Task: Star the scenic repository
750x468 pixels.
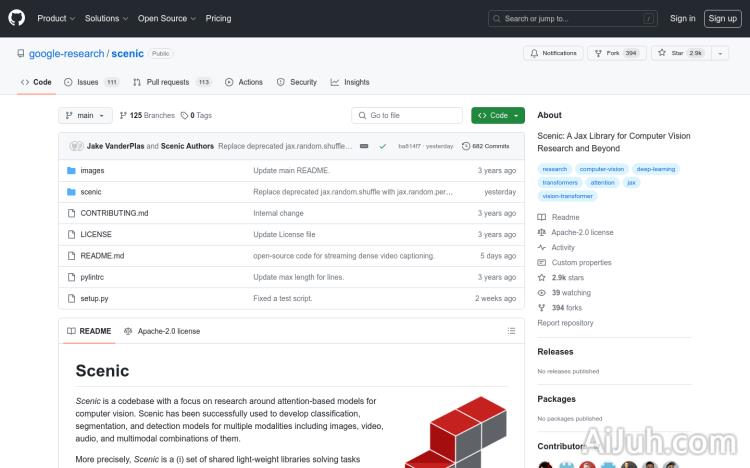Action: [x=680, y=53]
